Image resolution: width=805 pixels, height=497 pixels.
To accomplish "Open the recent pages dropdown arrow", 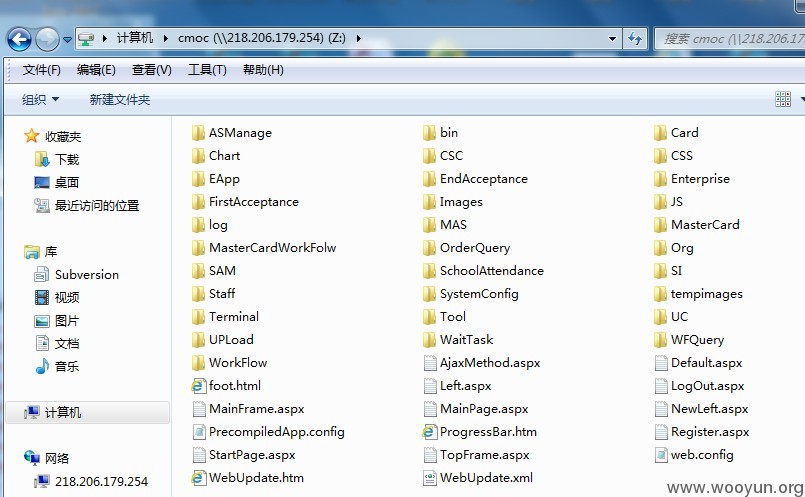I will [67, 40].
